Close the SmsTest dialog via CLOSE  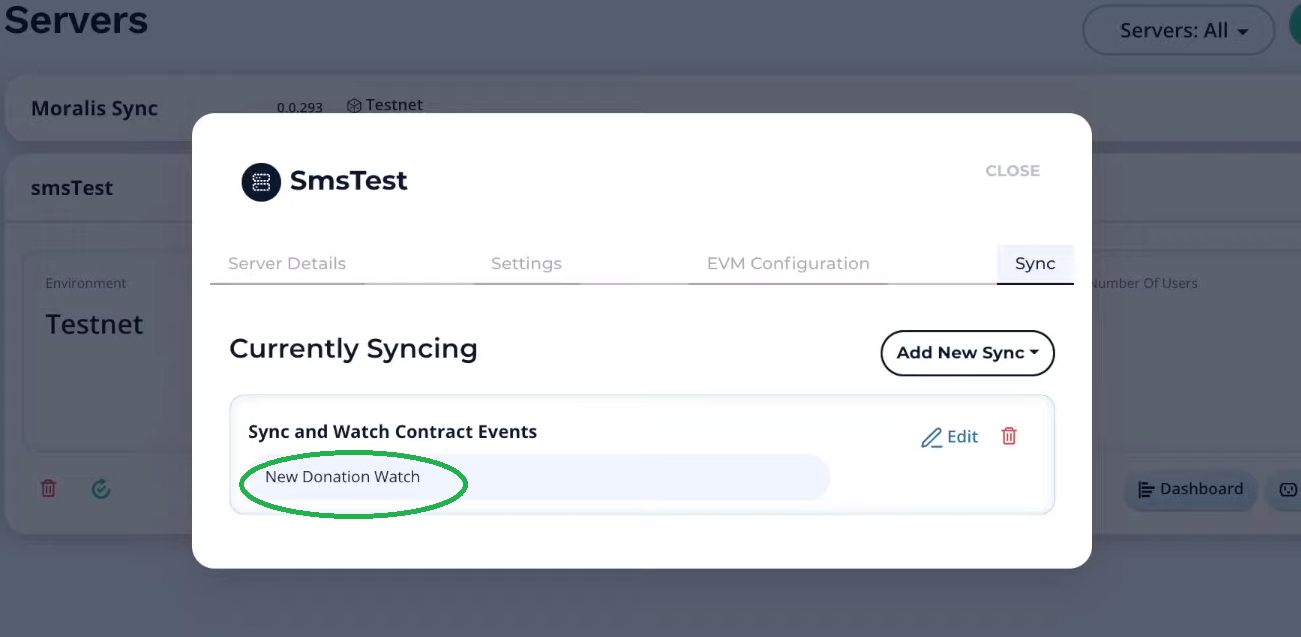pyautogui.click(x=1012, y=171)
